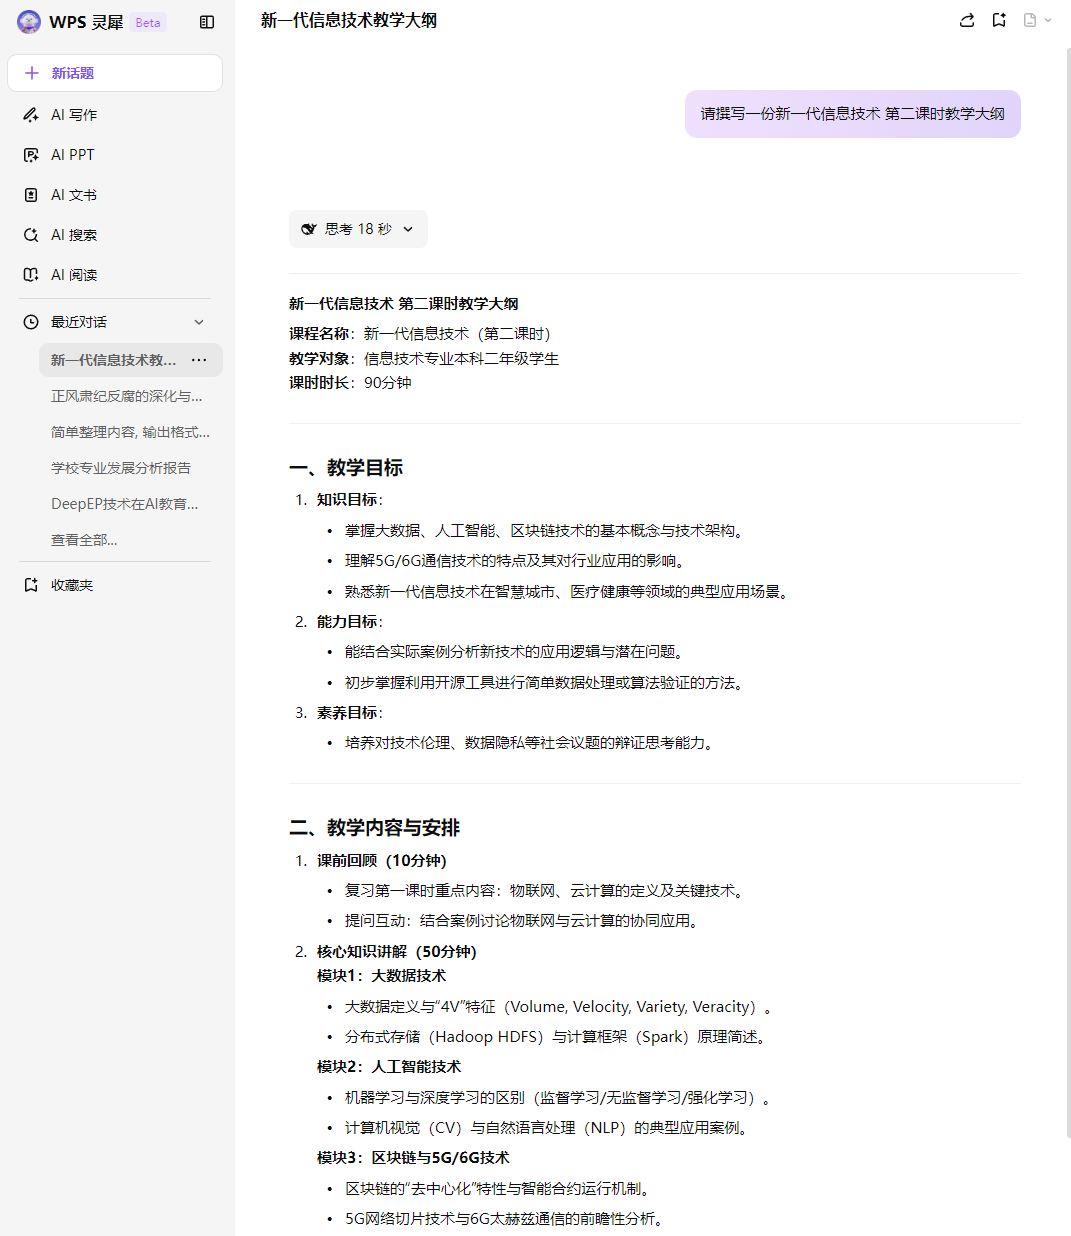
Task: Open AI 写作 from the sidebar
Action: click(x=74, y=115)
